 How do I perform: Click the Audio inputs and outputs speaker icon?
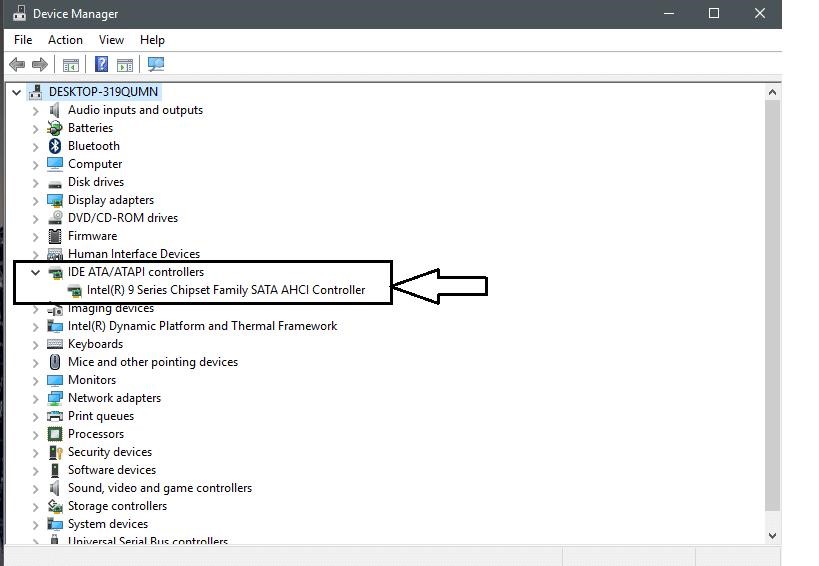click(55, 110)
